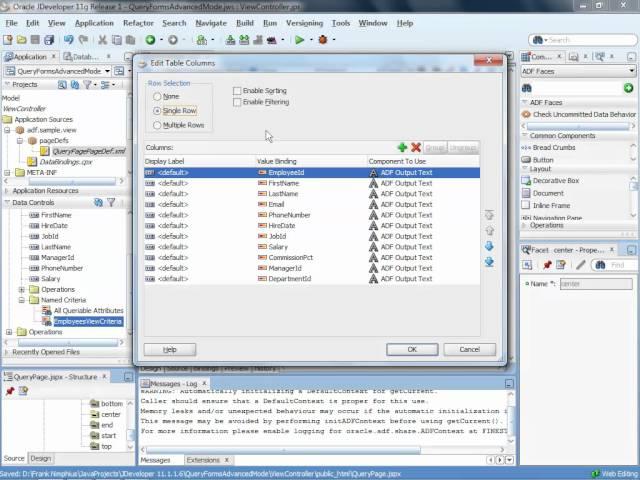The height and width of the screenshot is (480, 640).
Task: Move selected column to the bottom
Action: [x=489, y=262]
